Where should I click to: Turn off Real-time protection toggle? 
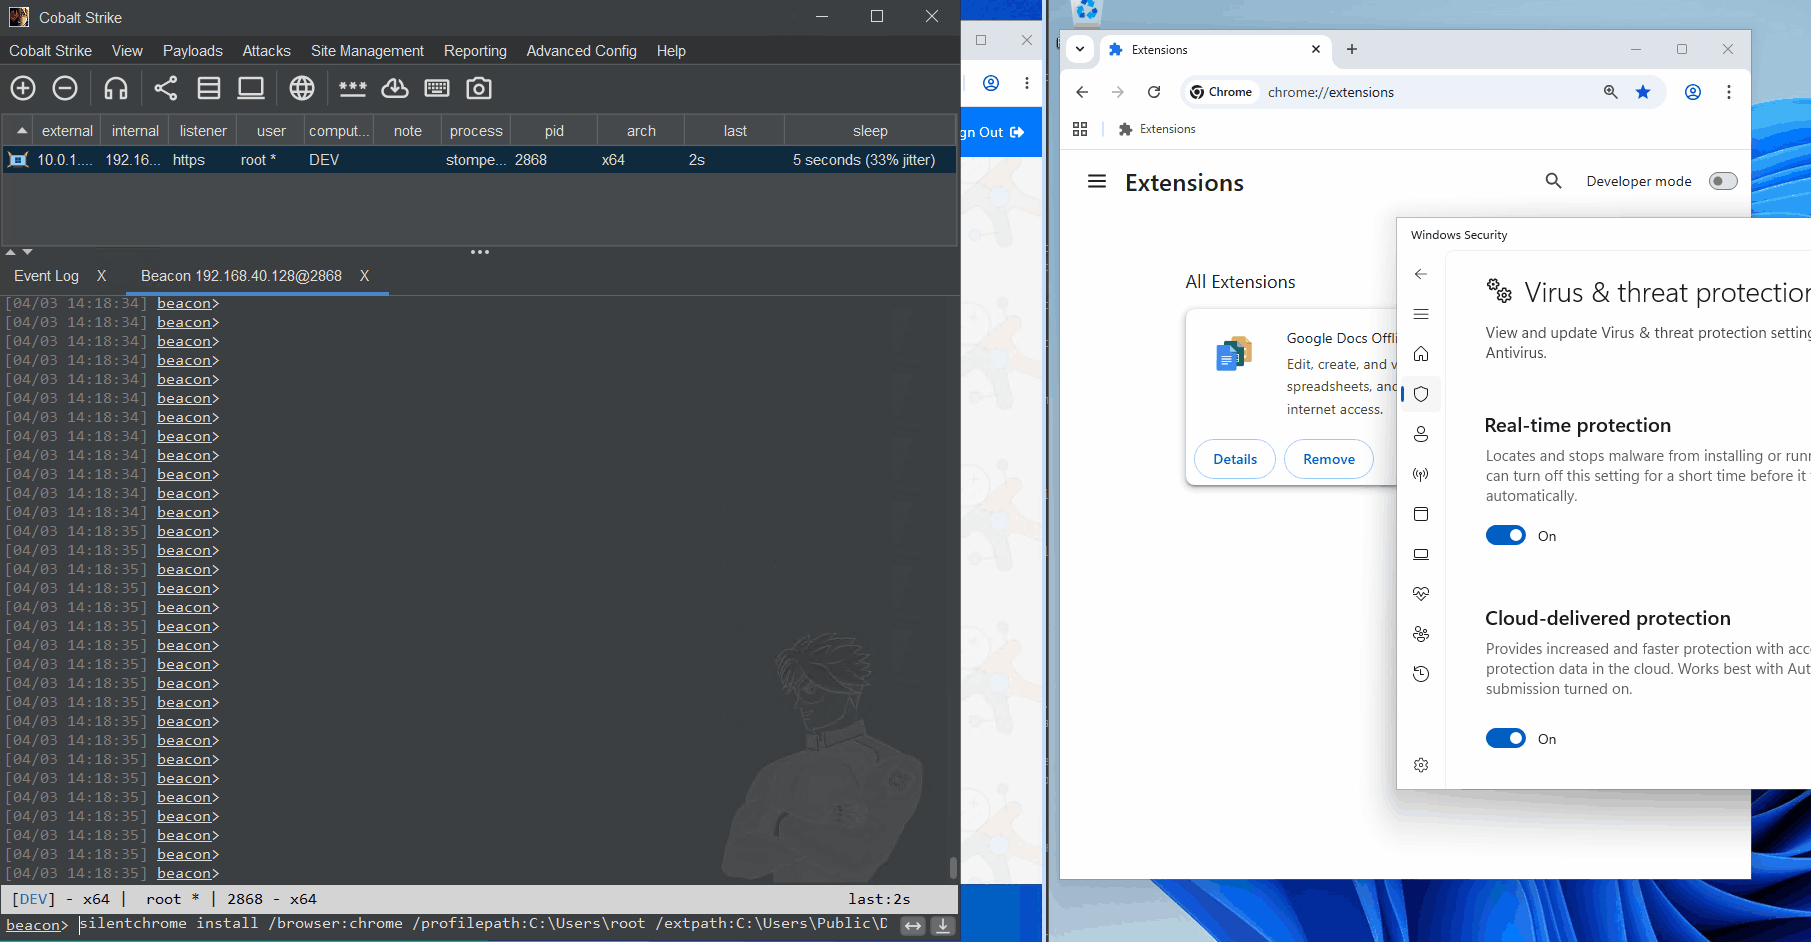[x=1506, y=536]
